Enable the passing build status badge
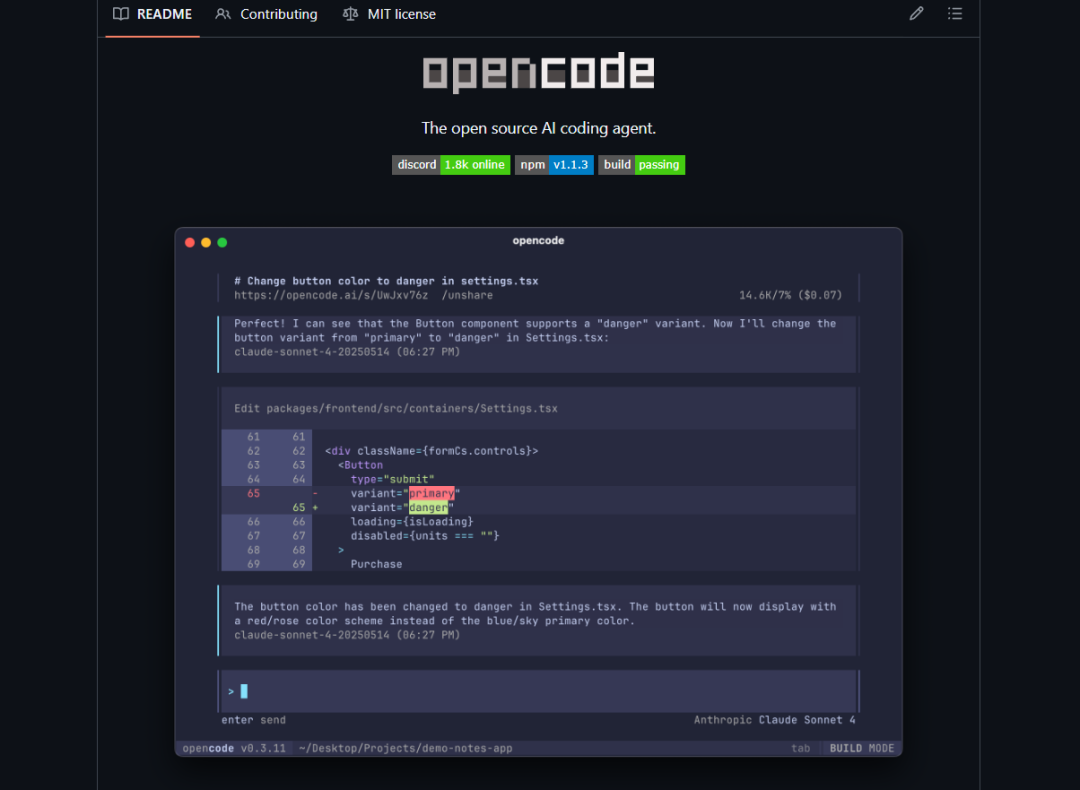 662,164
